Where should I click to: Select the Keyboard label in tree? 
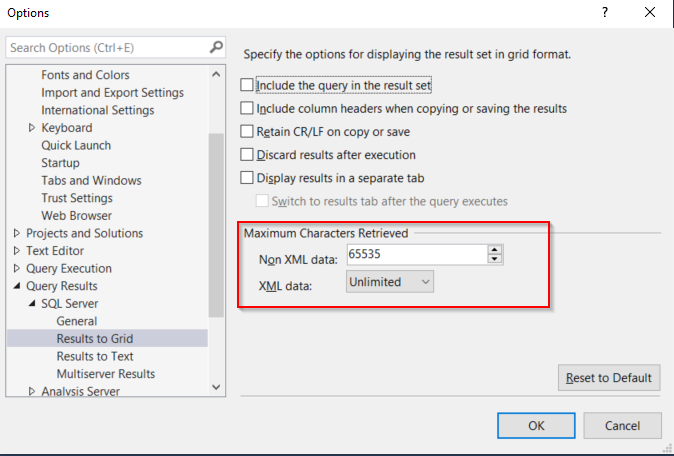click(x=67, y=128)
